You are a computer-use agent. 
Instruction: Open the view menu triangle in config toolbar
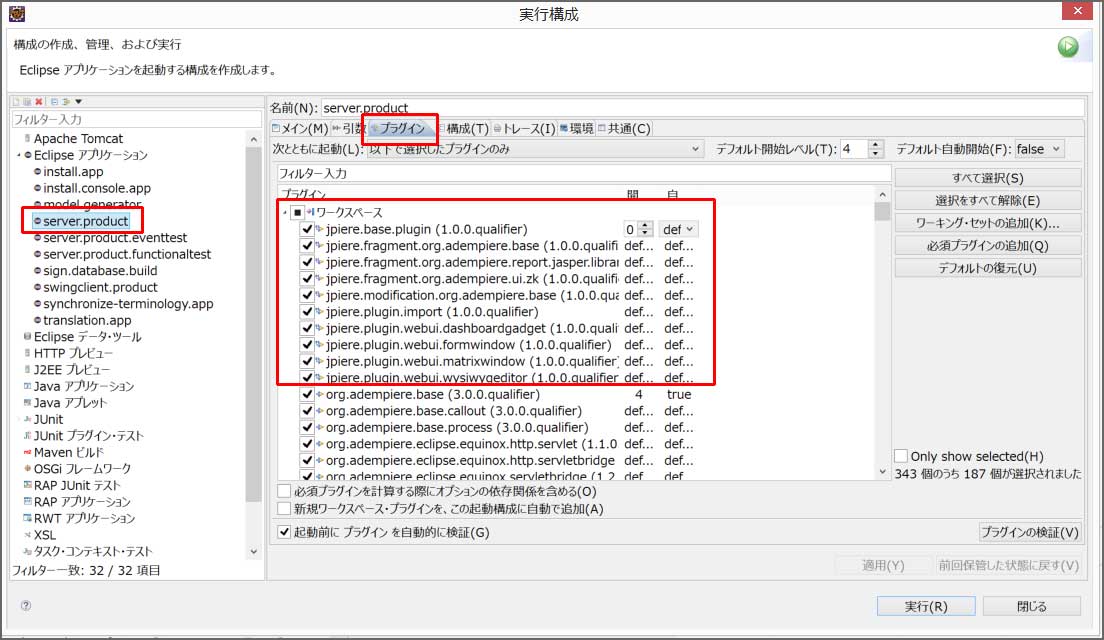pos(79,102)
